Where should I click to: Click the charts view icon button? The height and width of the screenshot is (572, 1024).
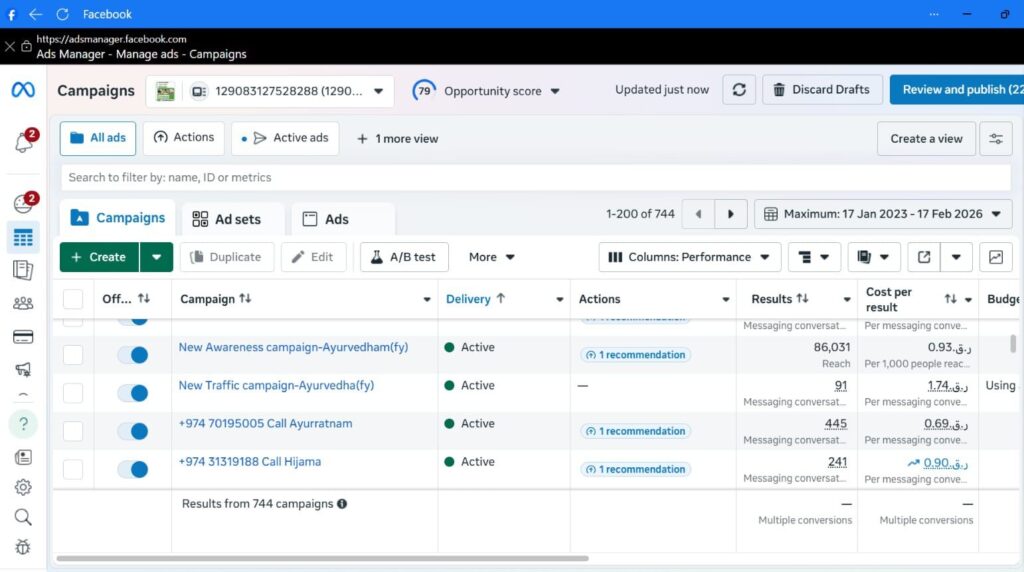pyautogui.click(x=995, y=257)
